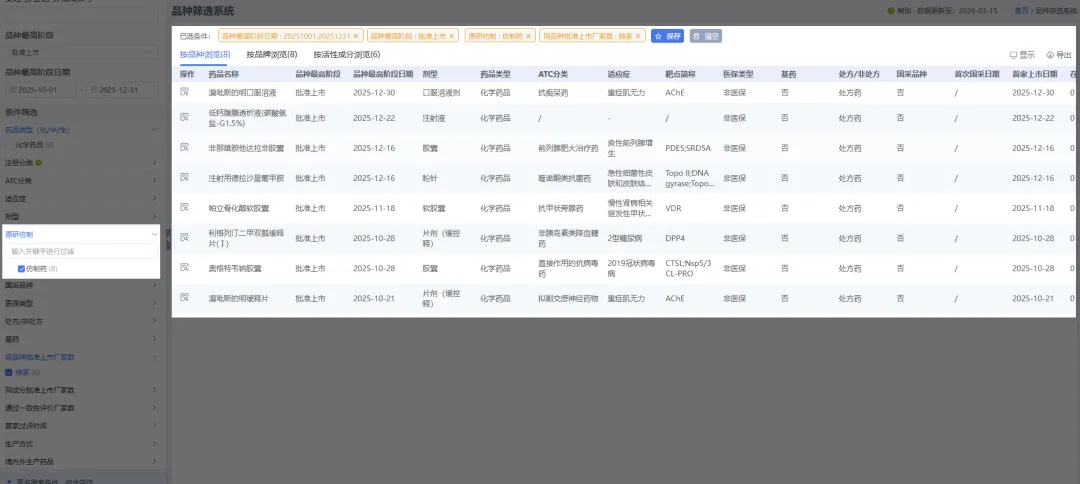Follow the 首页 breadcrumb link
The width and height of the screenshot is (1080, 484).
pos(1021,10)
